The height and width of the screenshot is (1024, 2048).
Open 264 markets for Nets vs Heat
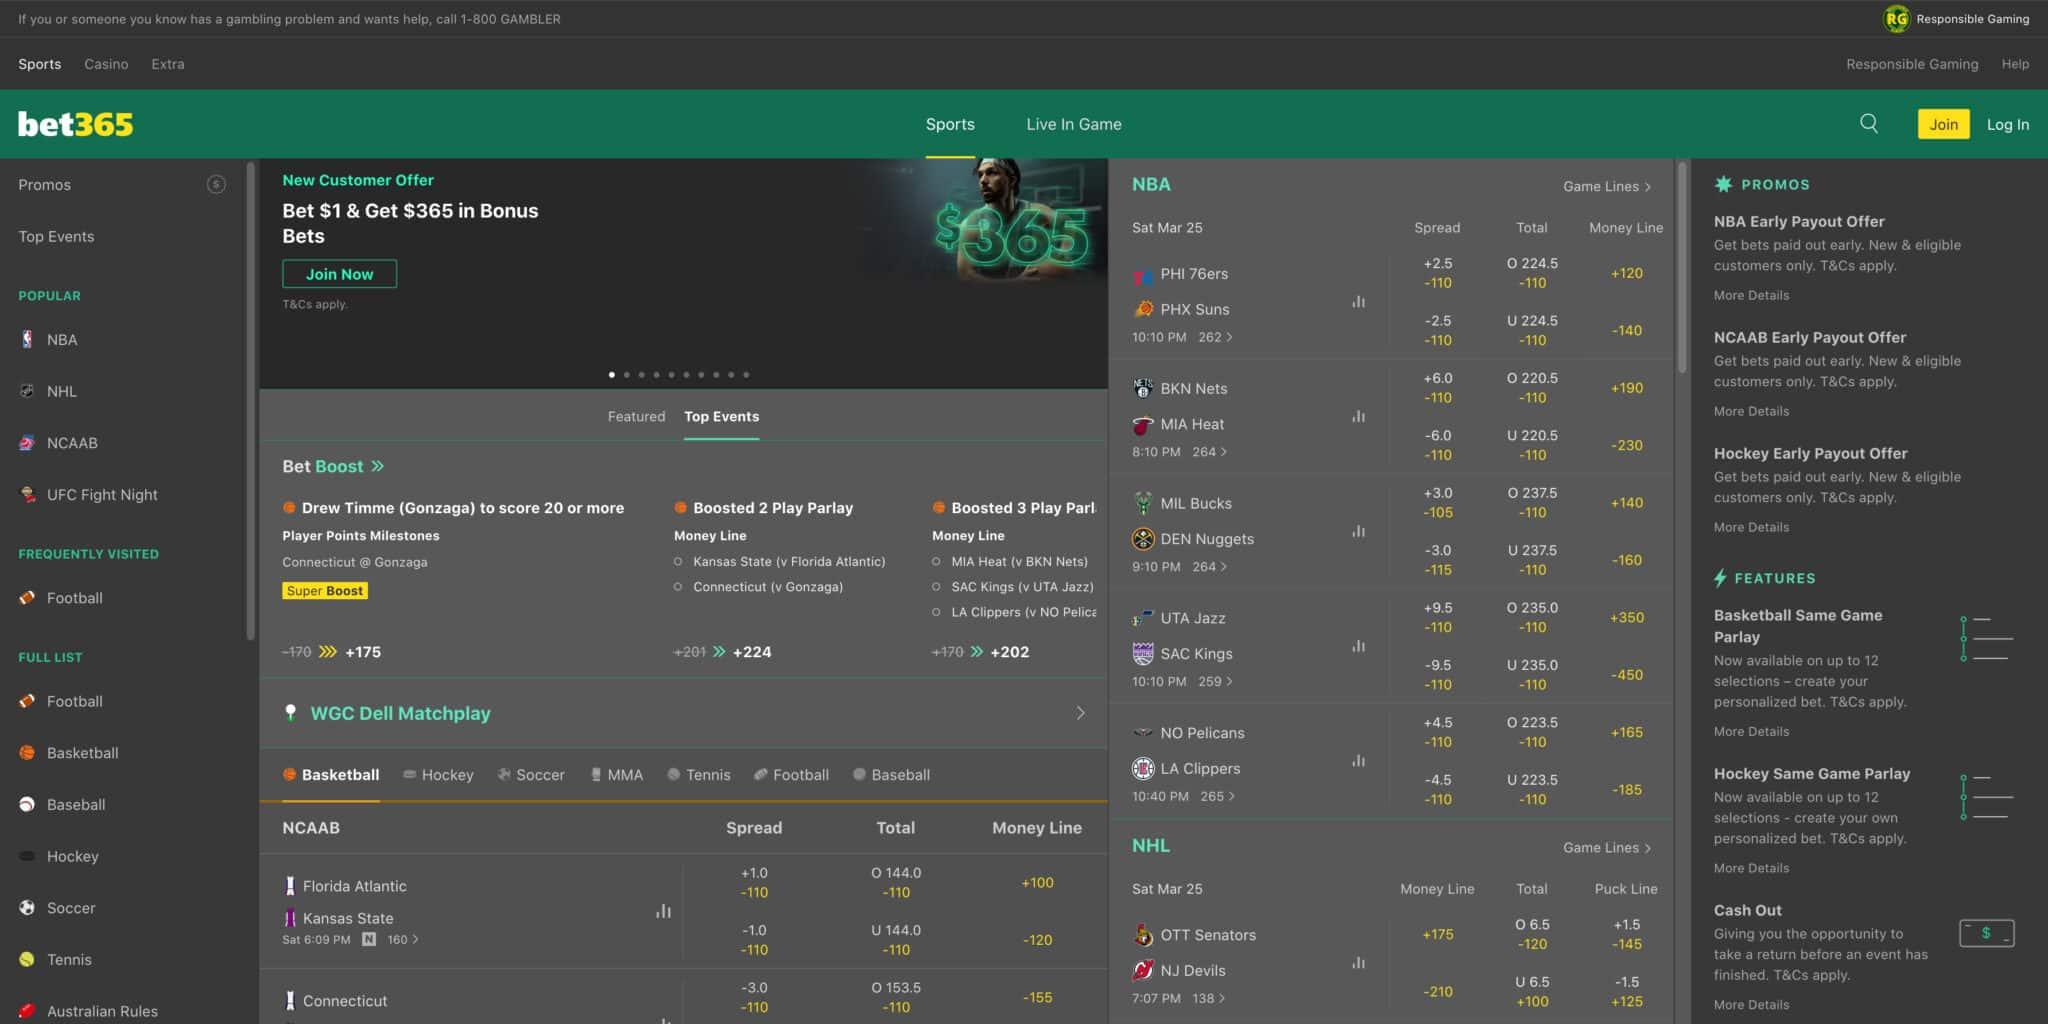coord(1210,452)
